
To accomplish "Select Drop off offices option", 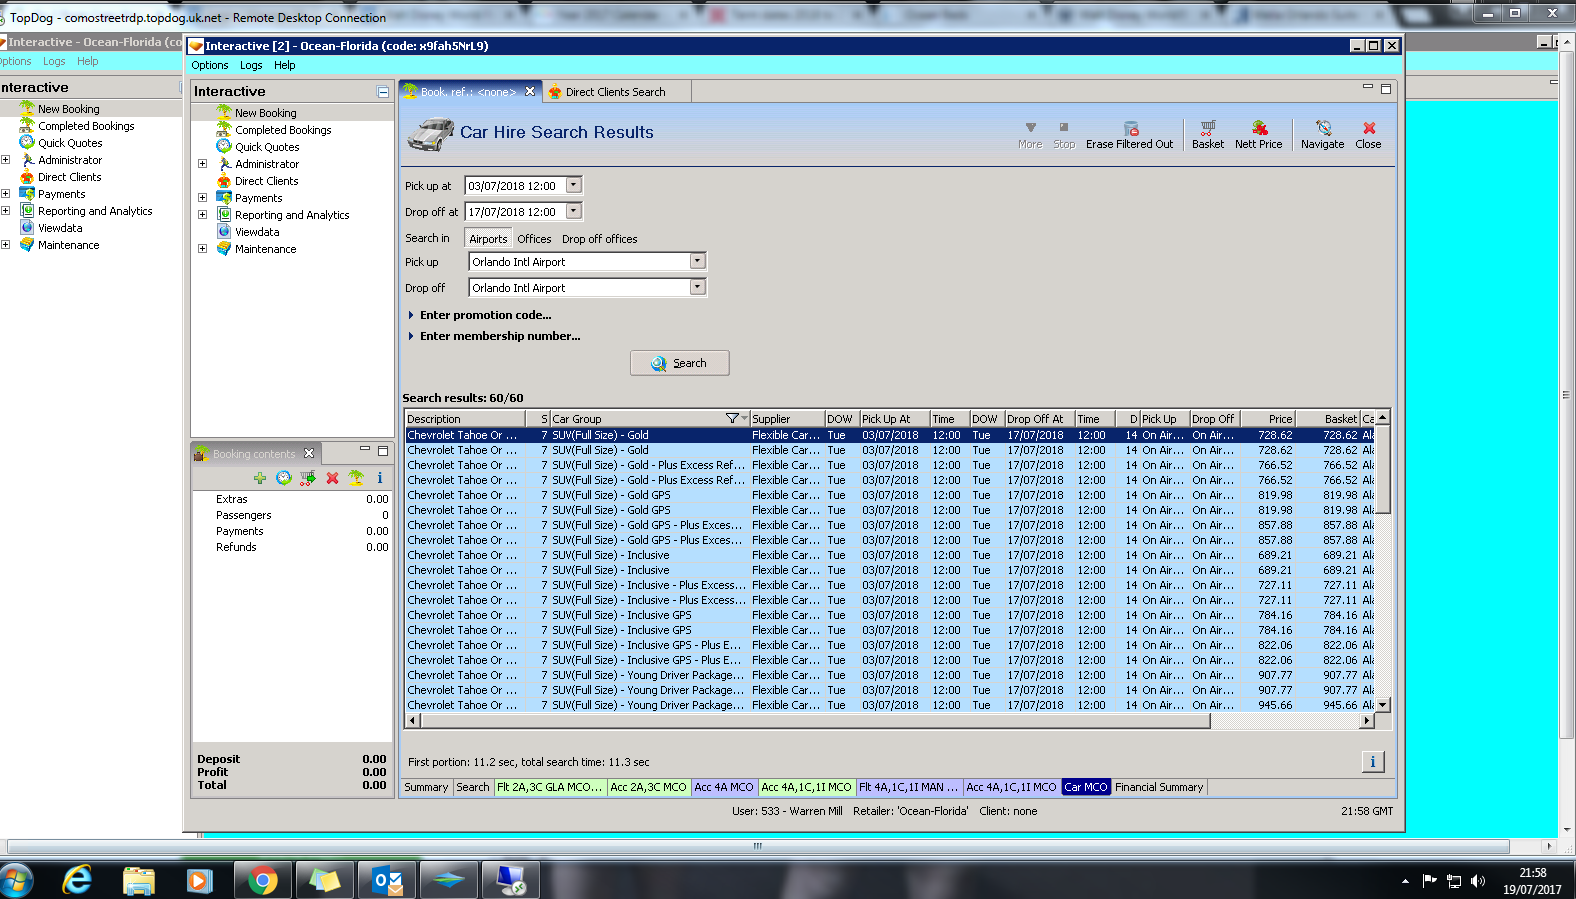I will (599, 239).
